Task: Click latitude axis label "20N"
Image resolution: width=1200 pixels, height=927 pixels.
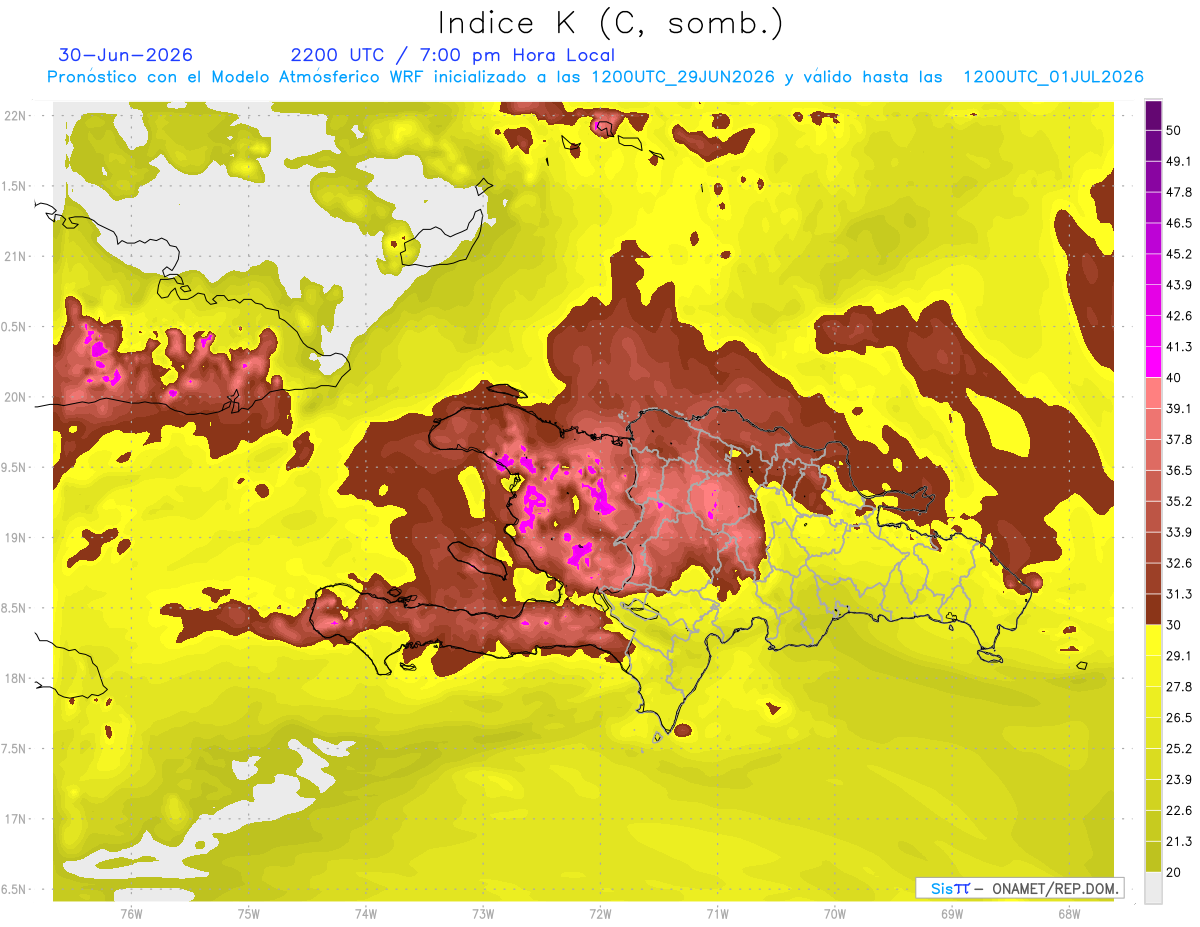Action: click(15, 397)
